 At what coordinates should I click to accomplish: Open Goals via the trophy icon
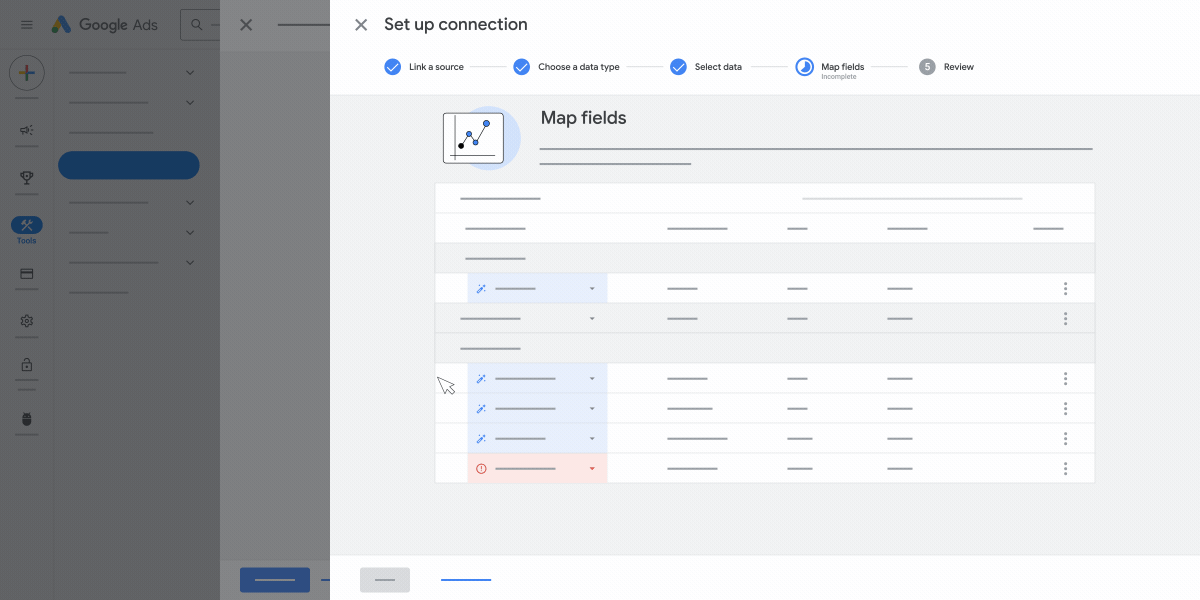click(x=27, y=178)
